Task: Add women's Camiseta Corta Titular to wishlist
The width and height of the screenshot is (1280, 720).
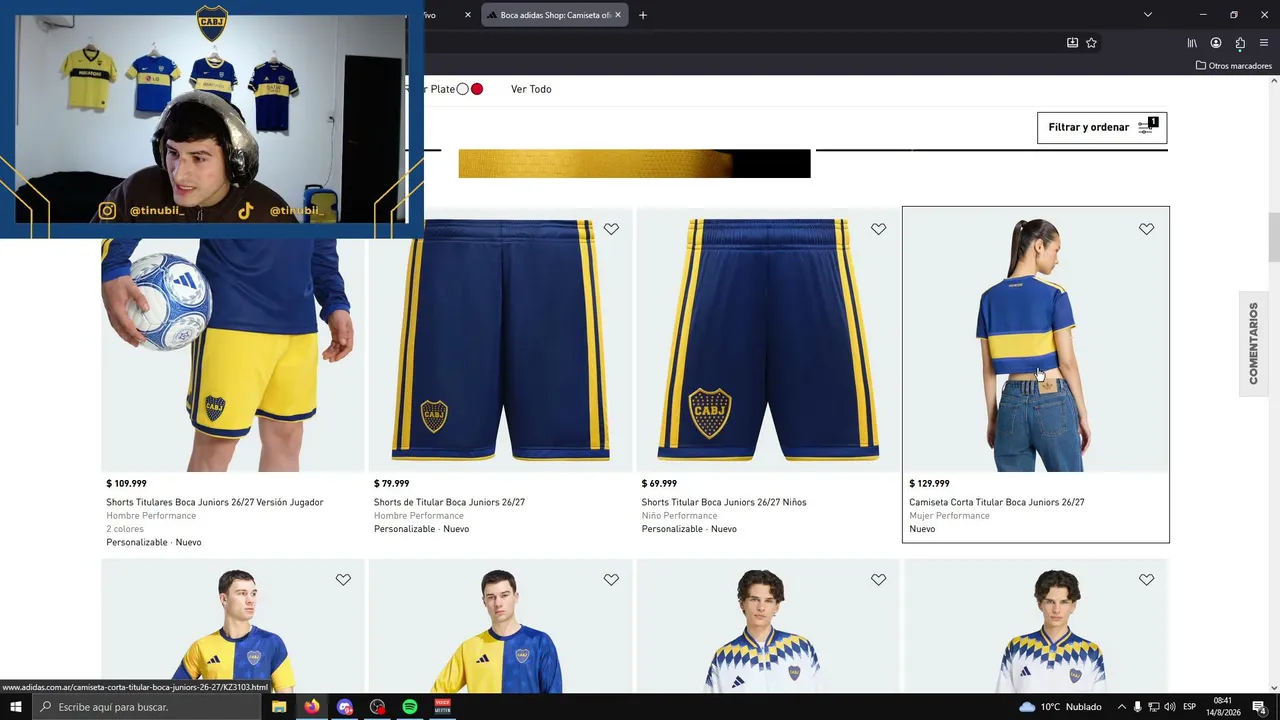Action: point(1146,229)
